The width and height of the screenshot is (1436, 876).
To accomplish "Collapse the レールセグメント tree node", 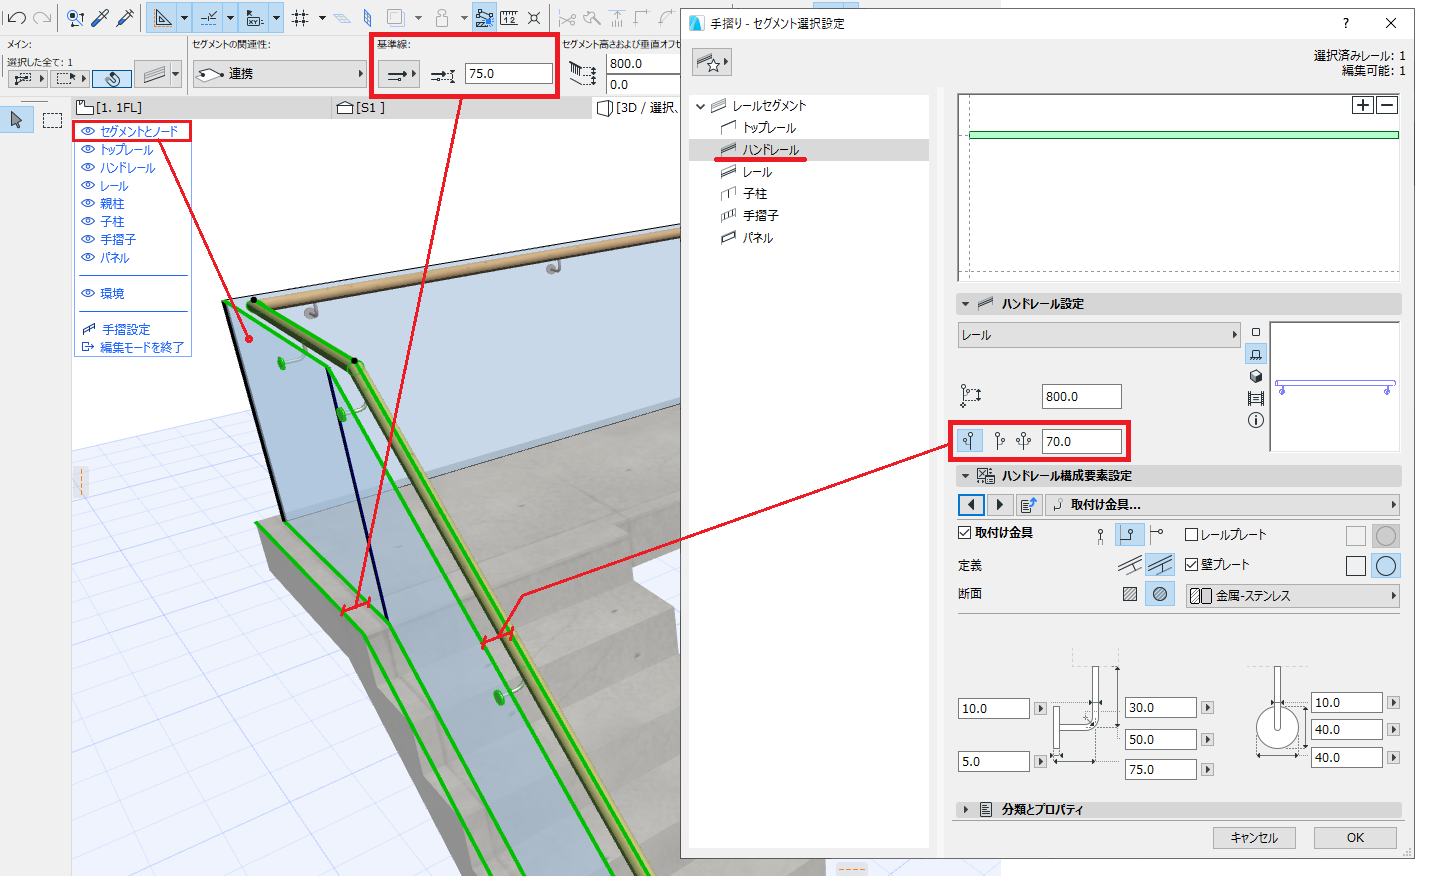I will pos(701,106).
